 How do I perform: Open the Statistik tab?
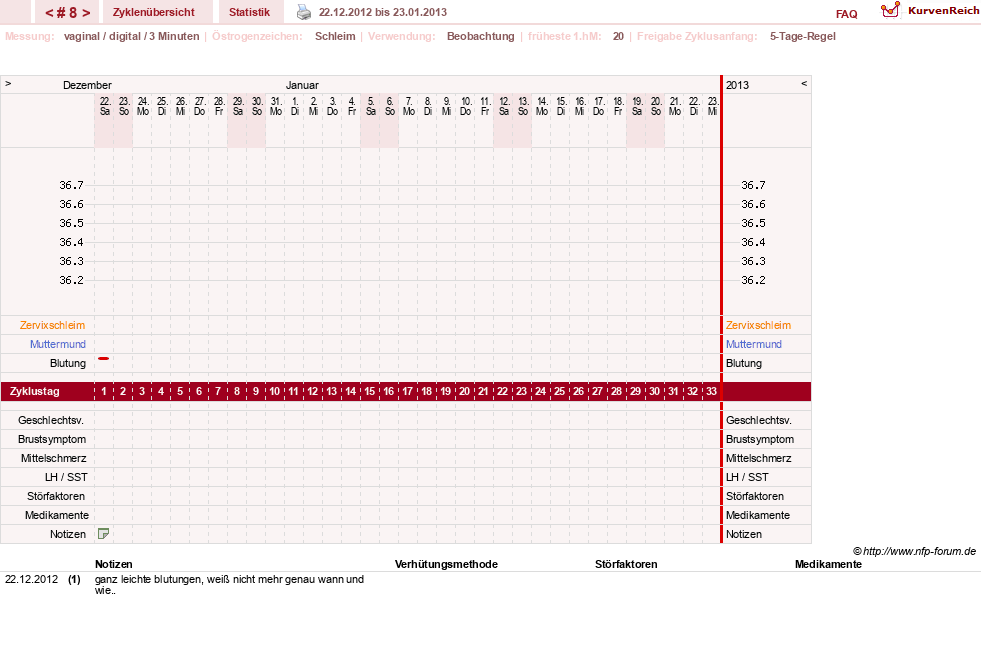[249, 12]
